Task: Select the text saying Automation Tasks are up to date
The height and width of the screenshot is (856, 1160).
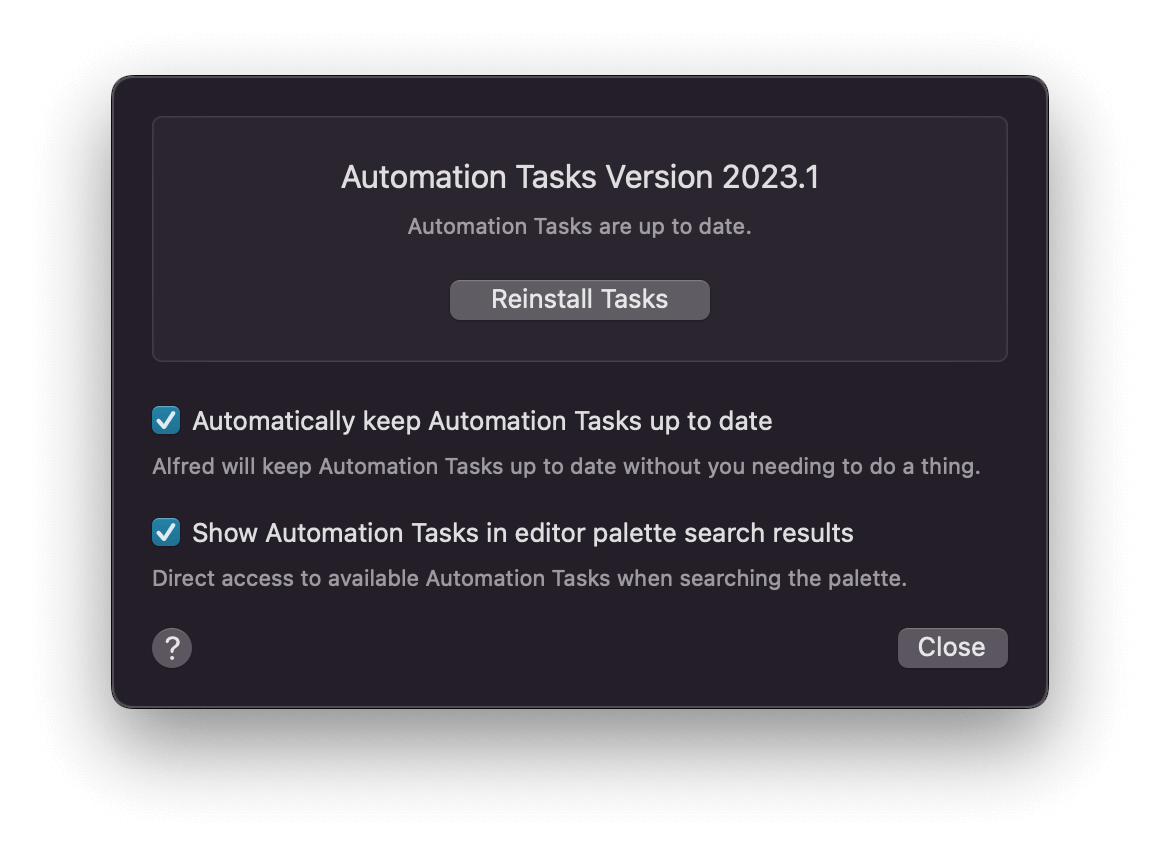Action: pos(579,226)
